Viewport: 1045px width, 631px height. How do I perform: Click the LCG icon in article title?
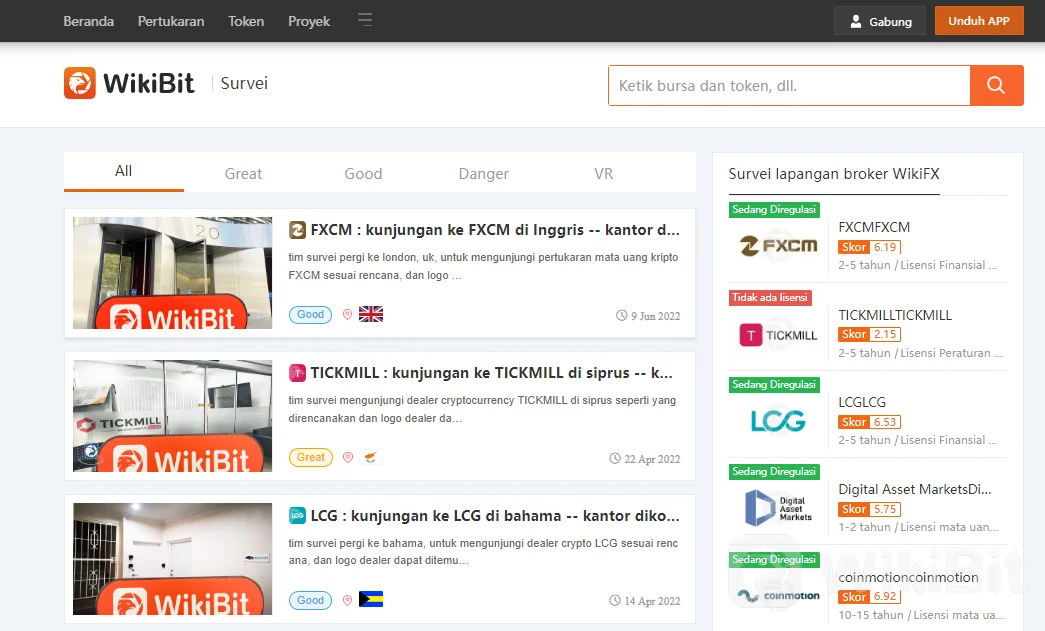[297, 516]
